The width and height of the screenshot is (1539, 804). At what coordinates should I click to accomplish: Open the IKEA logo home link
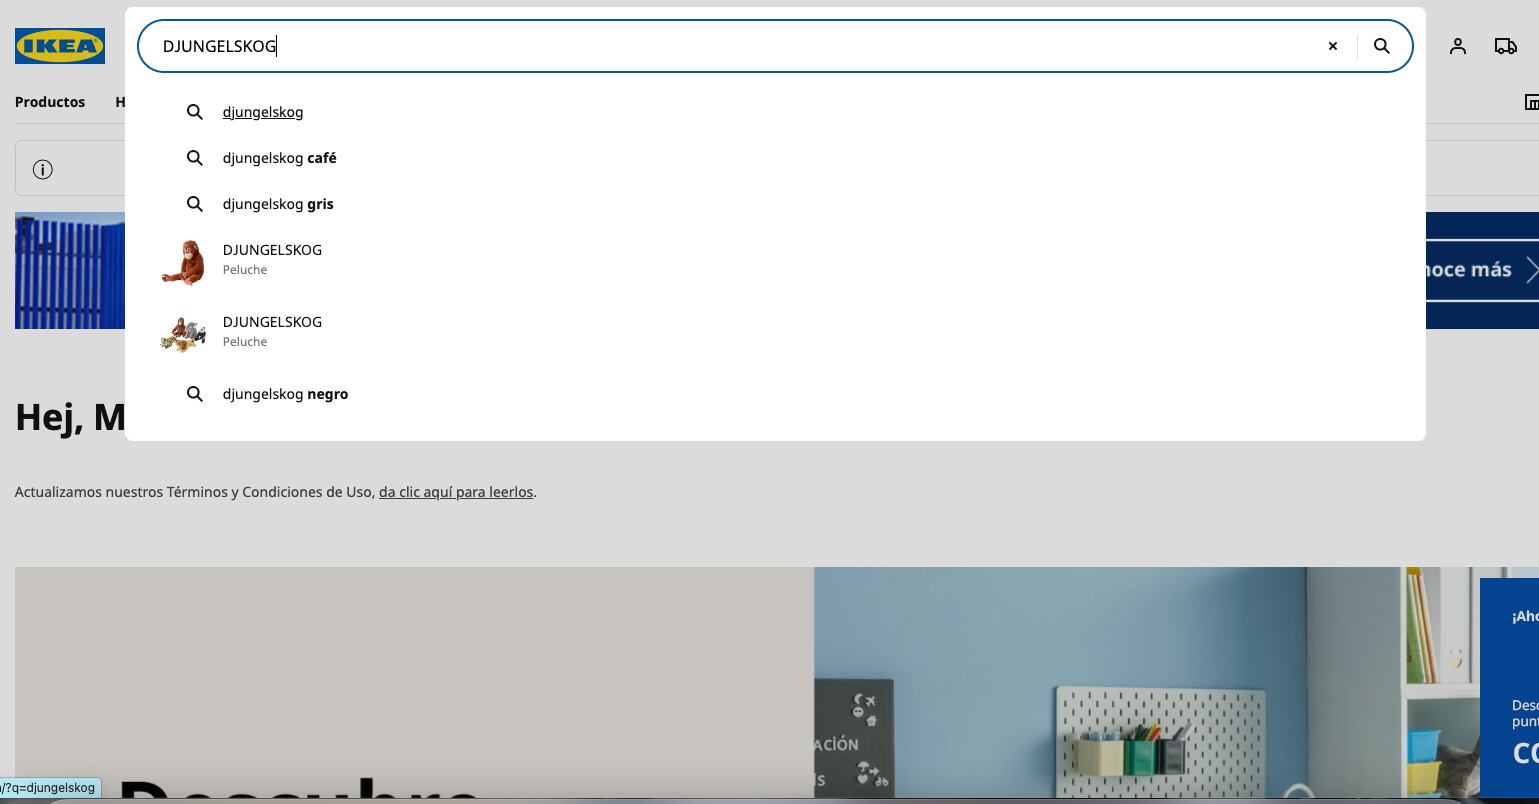point(60,46)
